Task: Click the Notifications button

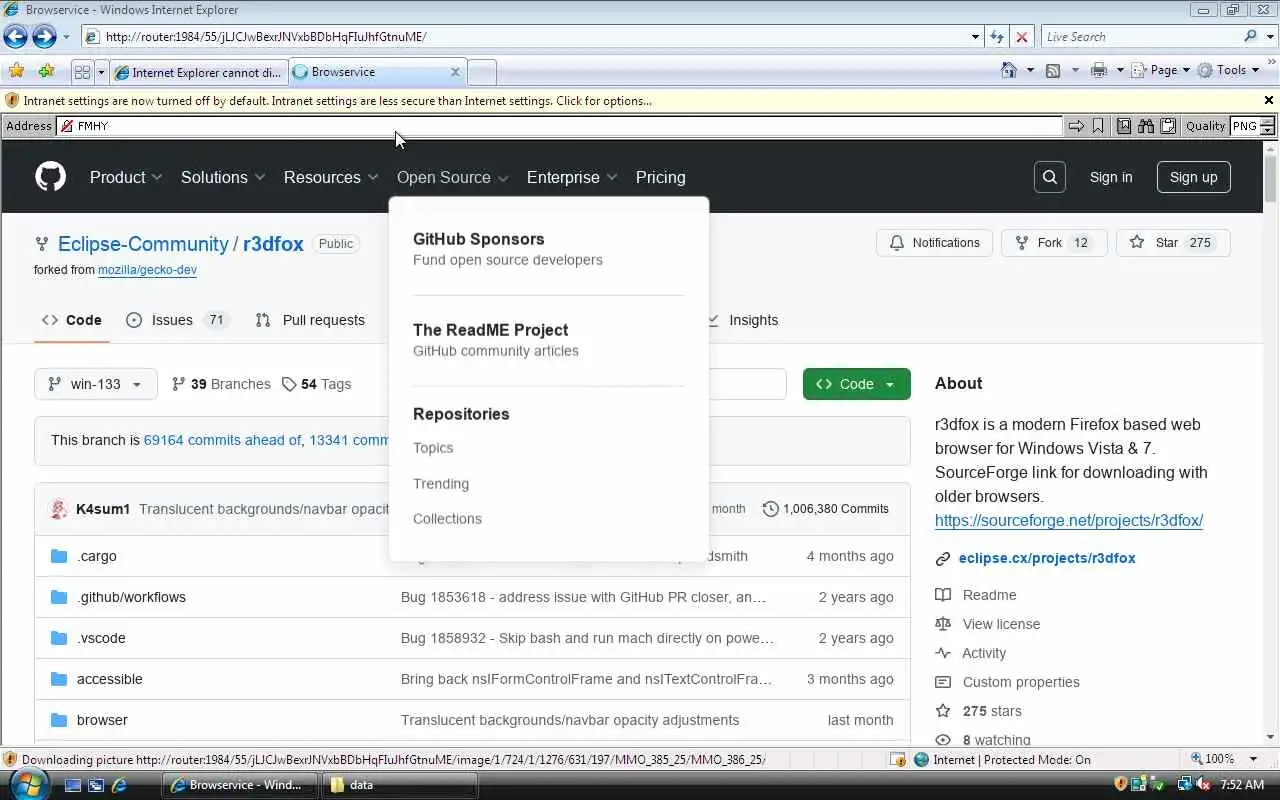Action: [935, 243]
